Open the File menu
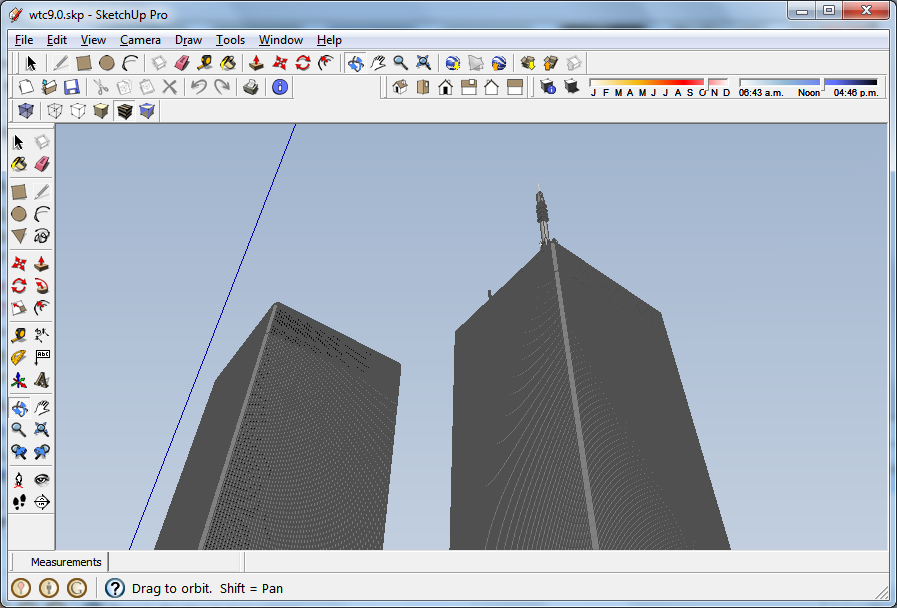The height and width of the screenshot is (608, 897). (23, 40)
